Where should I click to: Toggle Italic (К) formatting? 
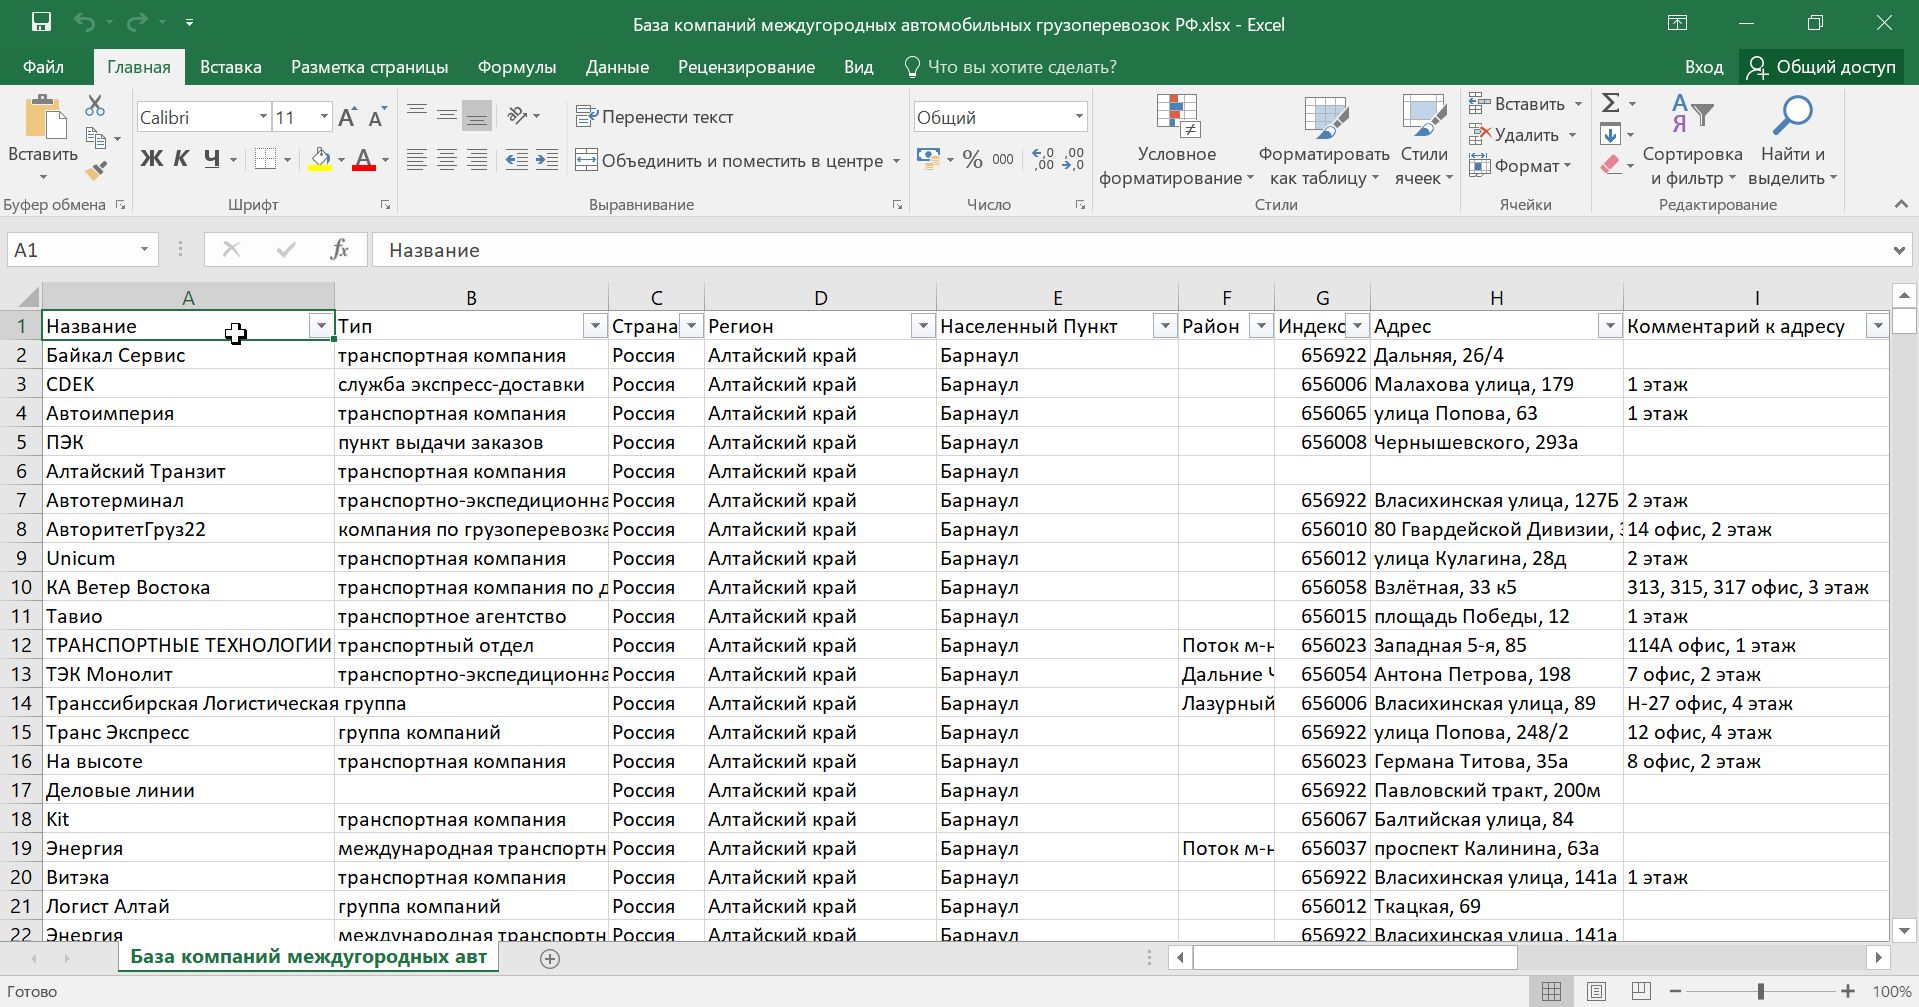[x=181, y=159]
